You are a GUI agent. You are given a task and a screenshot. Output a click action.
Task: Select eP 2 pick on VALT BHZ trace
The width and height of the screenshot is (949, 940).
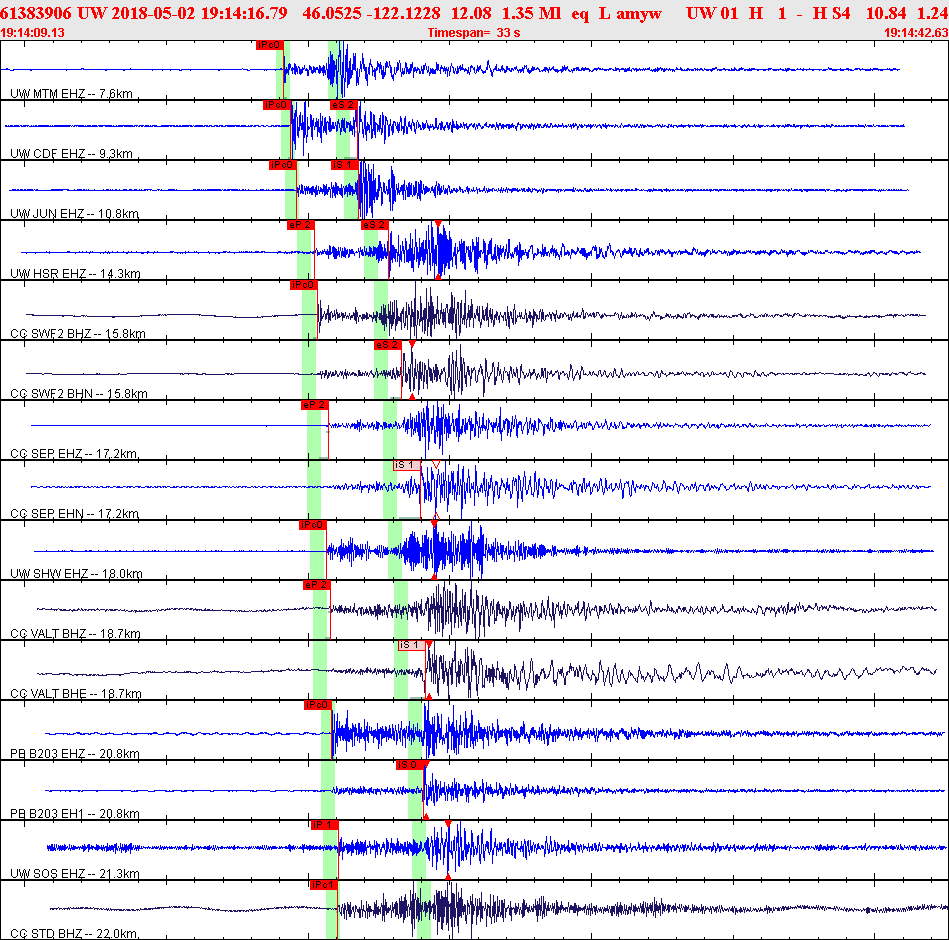317,585
